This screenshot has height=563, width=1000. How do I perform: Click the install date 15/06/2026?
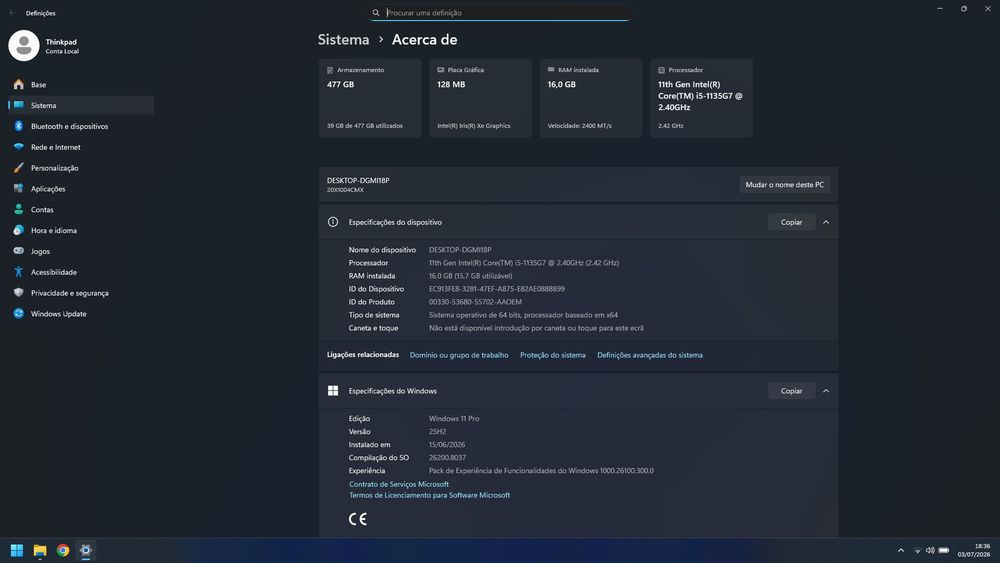(x=447, y=445)
